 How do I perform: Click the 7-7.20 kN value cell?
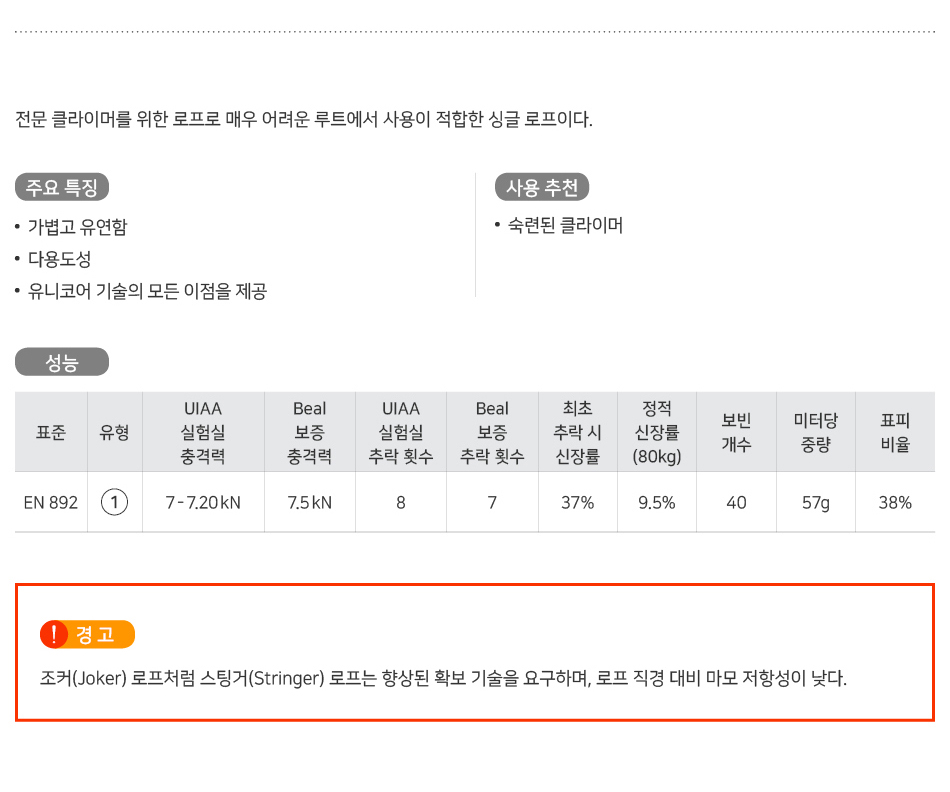click(203, 502)
